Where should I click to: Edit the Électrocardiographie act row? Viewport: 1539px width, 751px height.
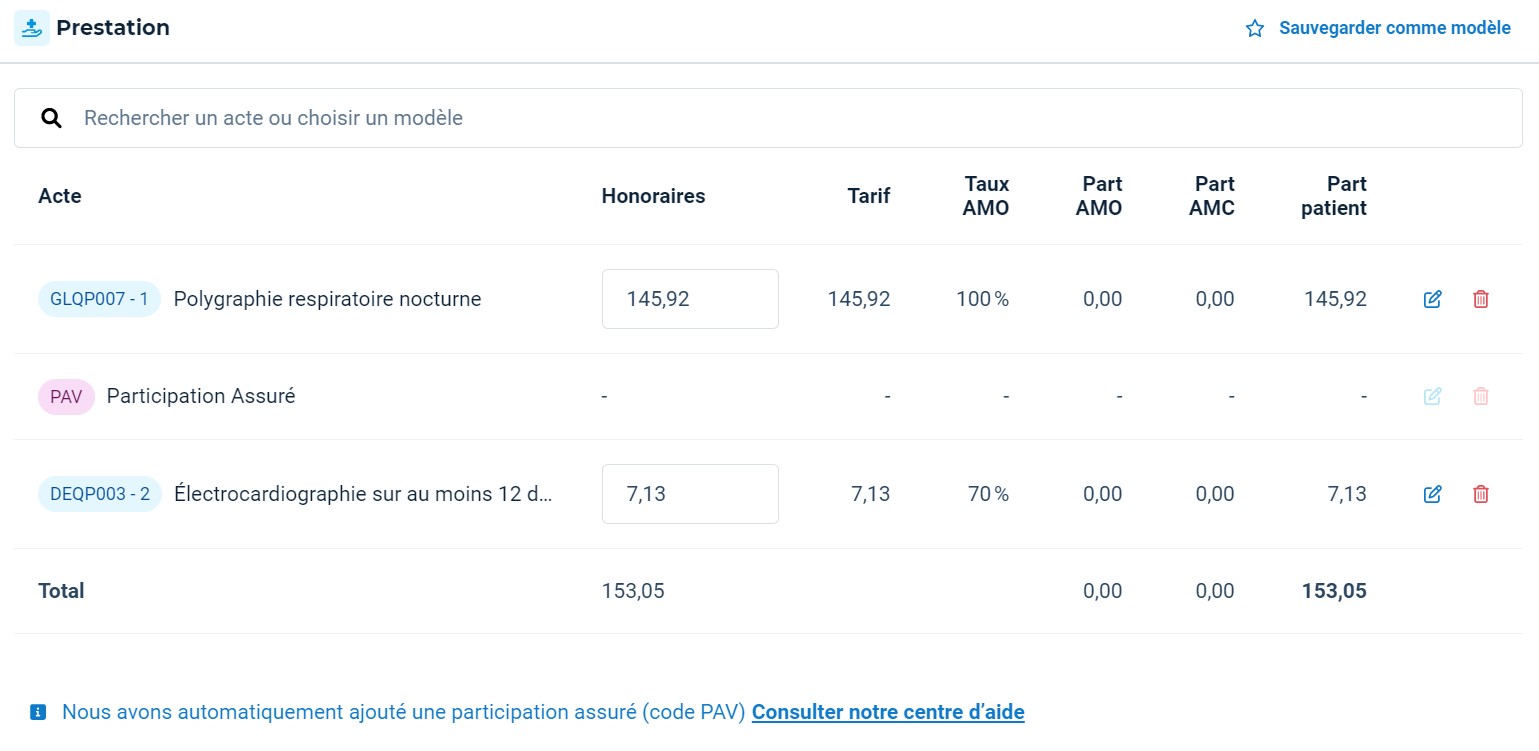[1432, 494]
